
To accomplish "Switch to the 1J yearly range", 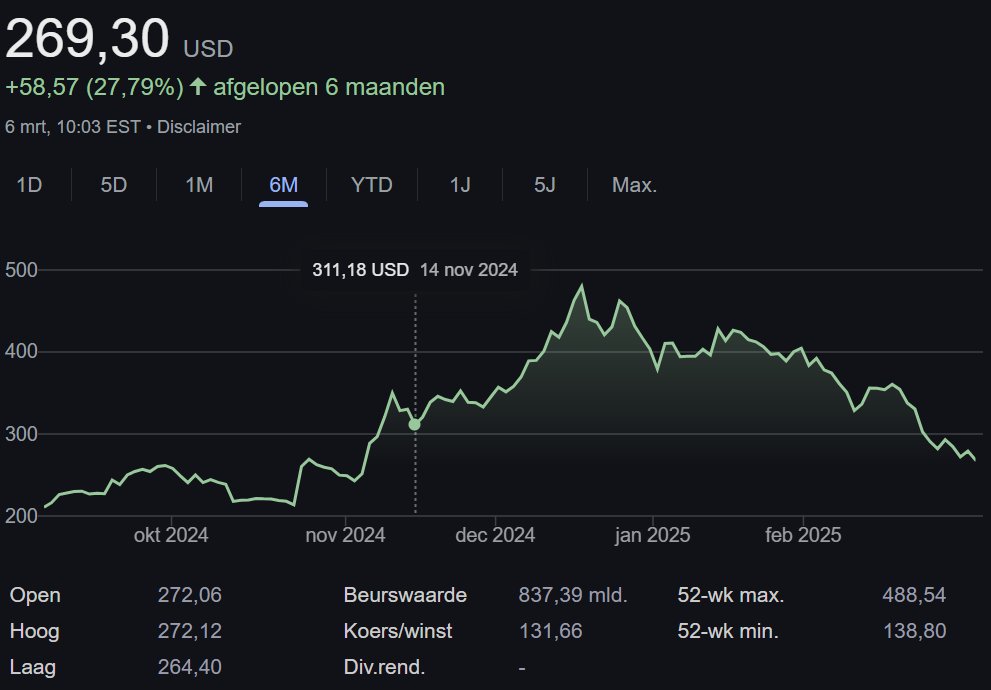I will click(460, 185).
